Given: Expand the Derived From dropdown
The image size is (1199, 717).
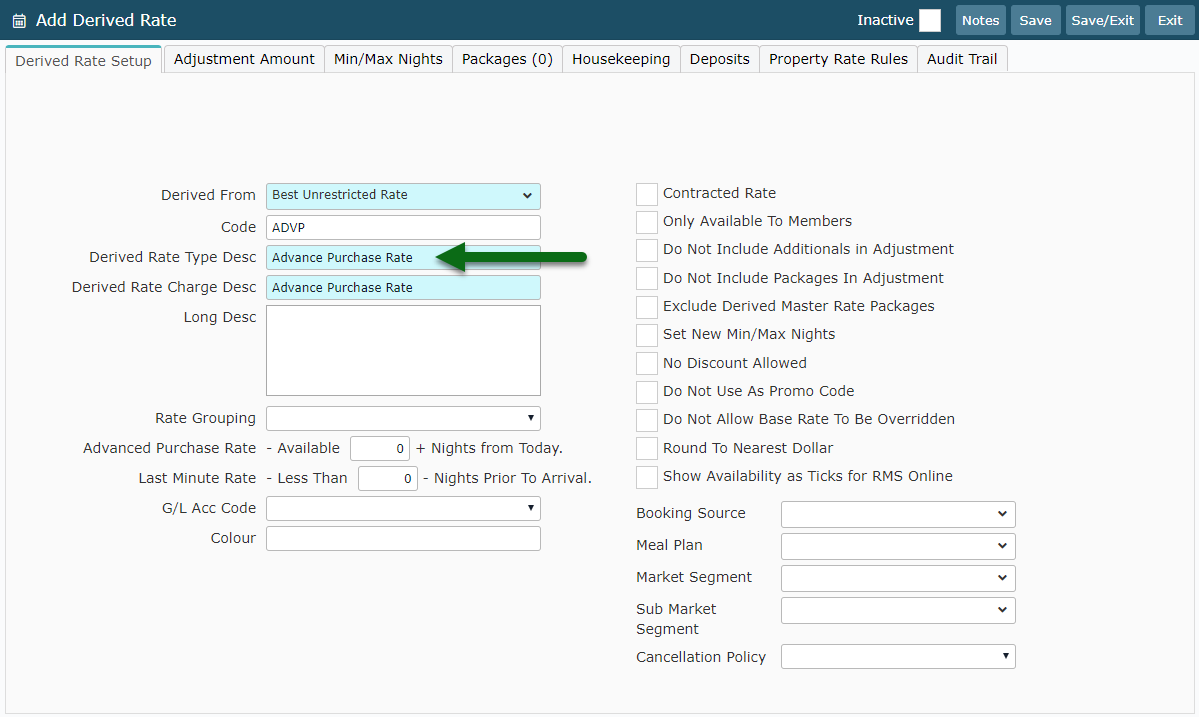Looking at the screenshot, I should (x=403, y=196).
